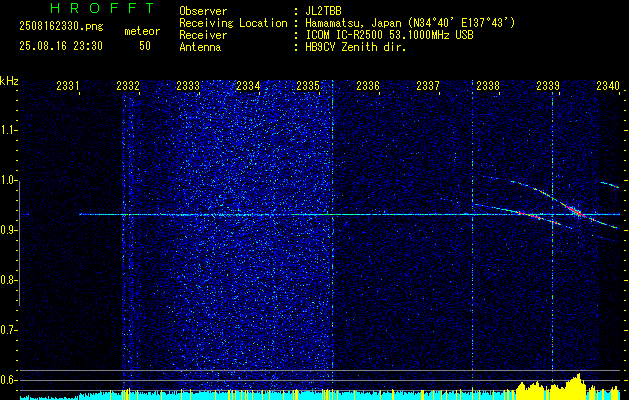Click the 0.8 kHz axis label
Screen dimensions: 629x400
(7, 280)
